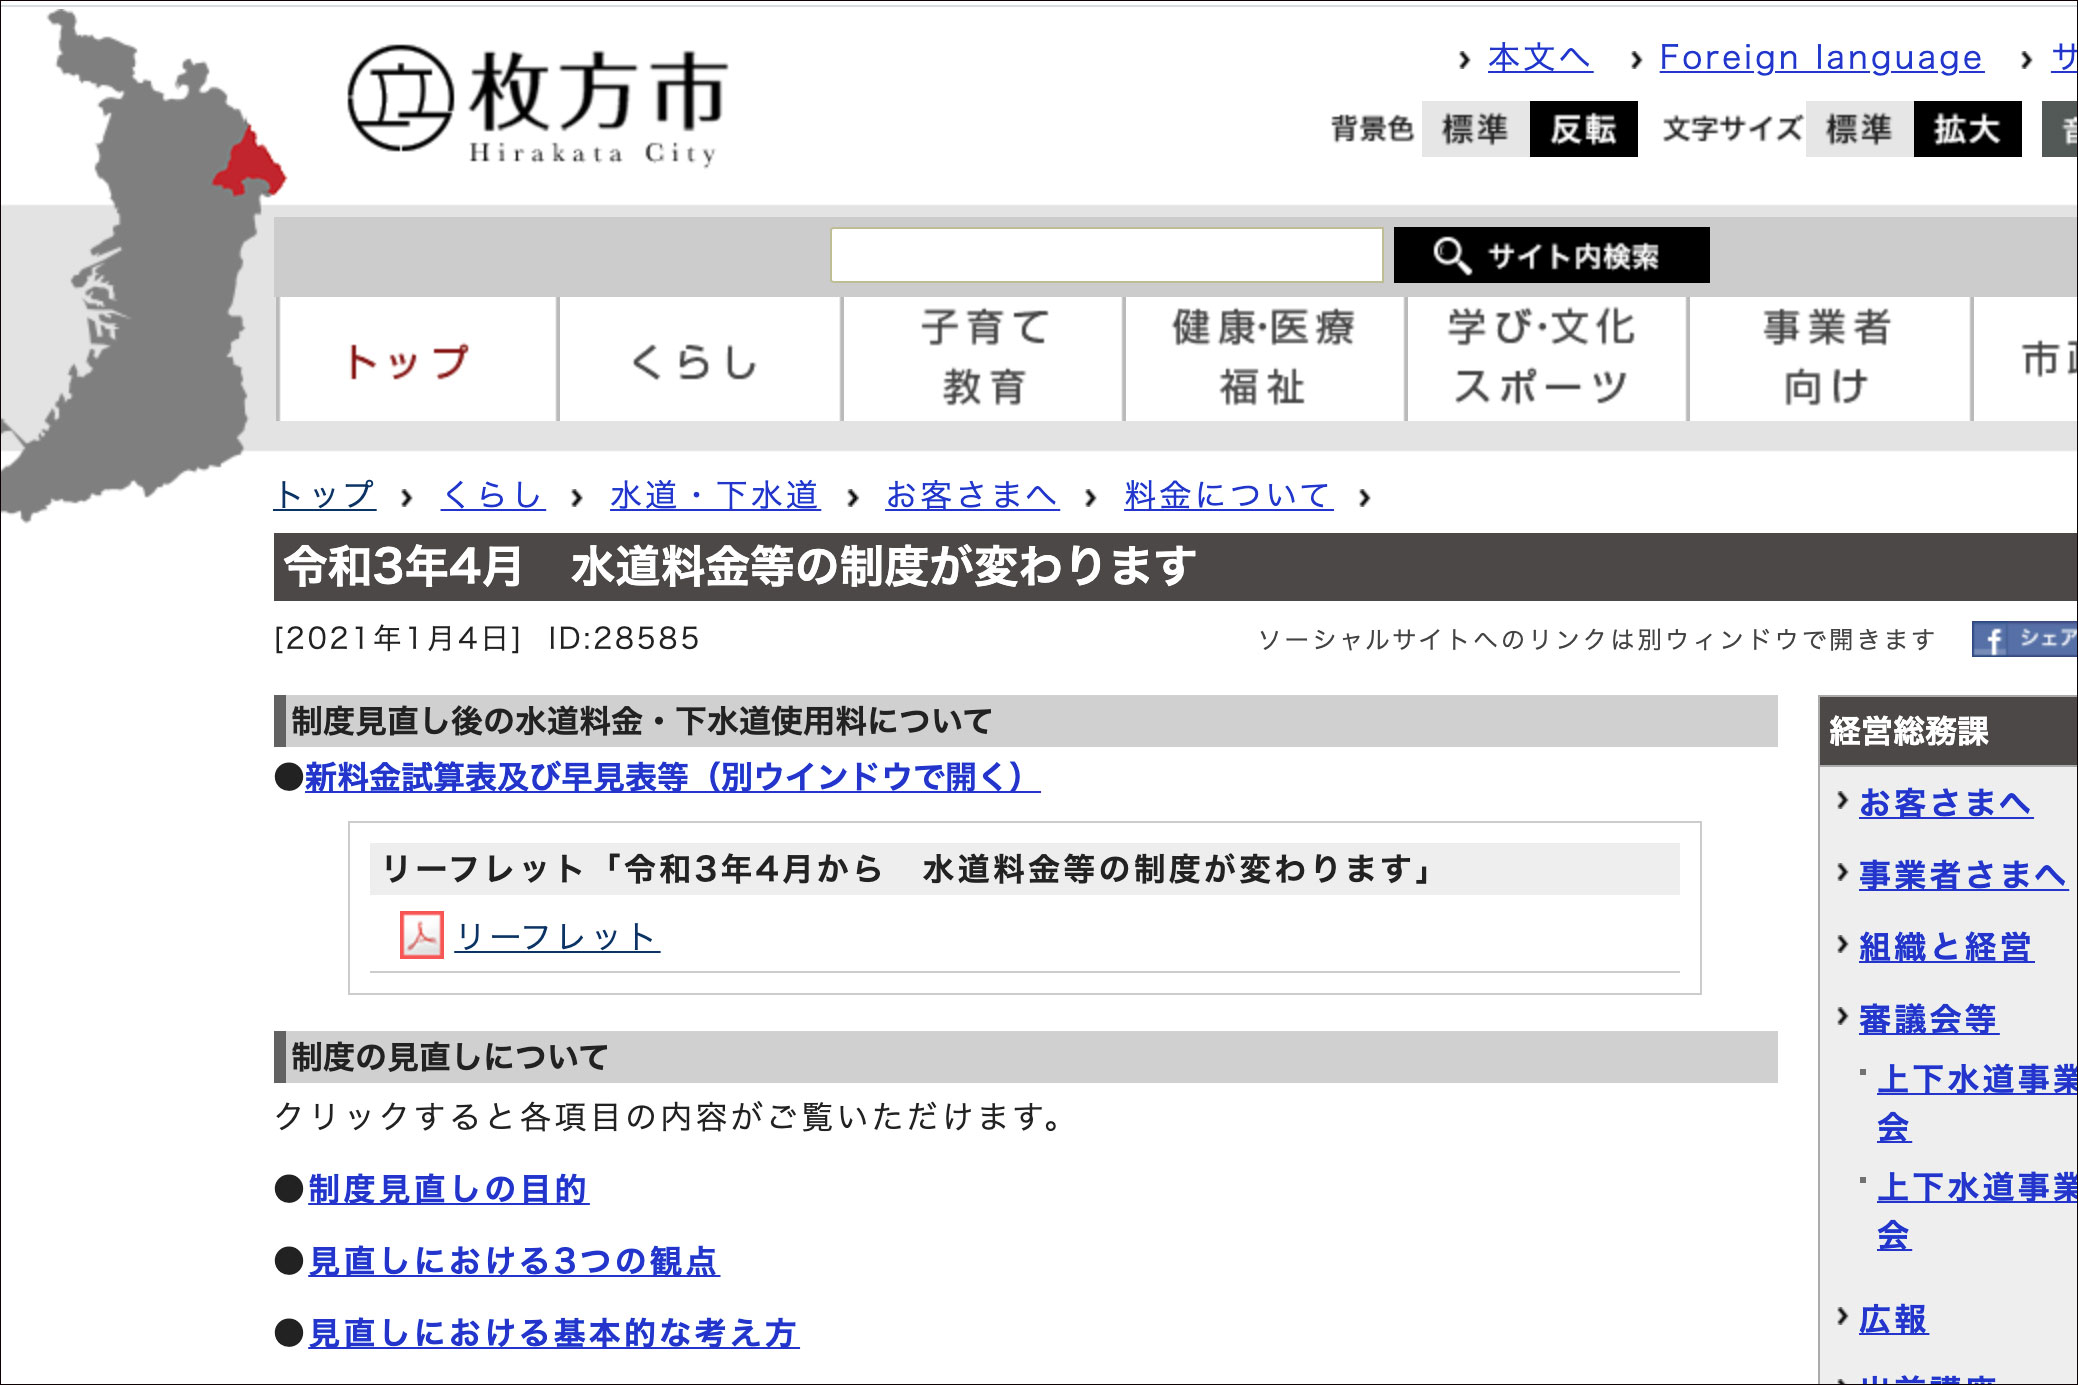Set text size to 標準
The image size is (2078, 1385).
click(x=1858, y=129)
